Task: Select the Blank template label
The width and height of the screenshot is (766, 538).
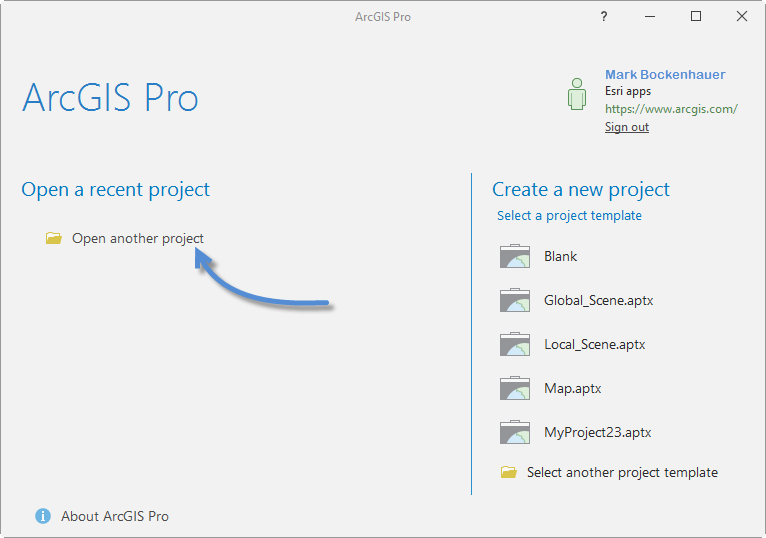Action: click(560, 257)
